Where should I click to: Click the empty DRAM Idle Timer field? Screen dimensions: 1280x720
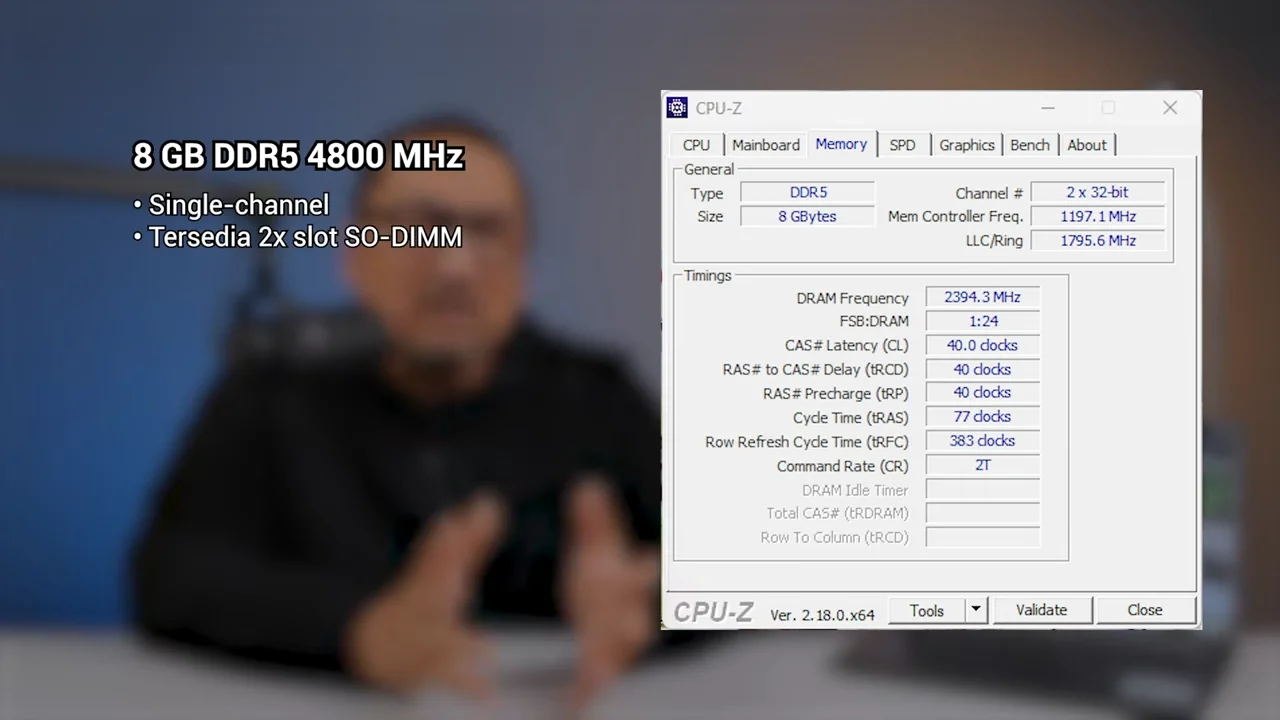point(981,489)
